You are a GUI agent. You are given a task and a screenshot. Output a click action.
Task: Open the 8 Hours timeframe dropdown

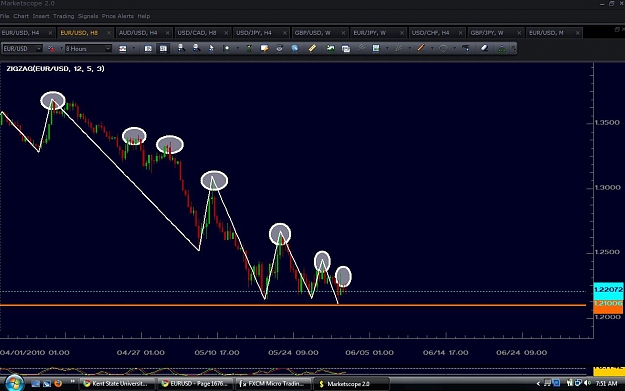[88, 49]
